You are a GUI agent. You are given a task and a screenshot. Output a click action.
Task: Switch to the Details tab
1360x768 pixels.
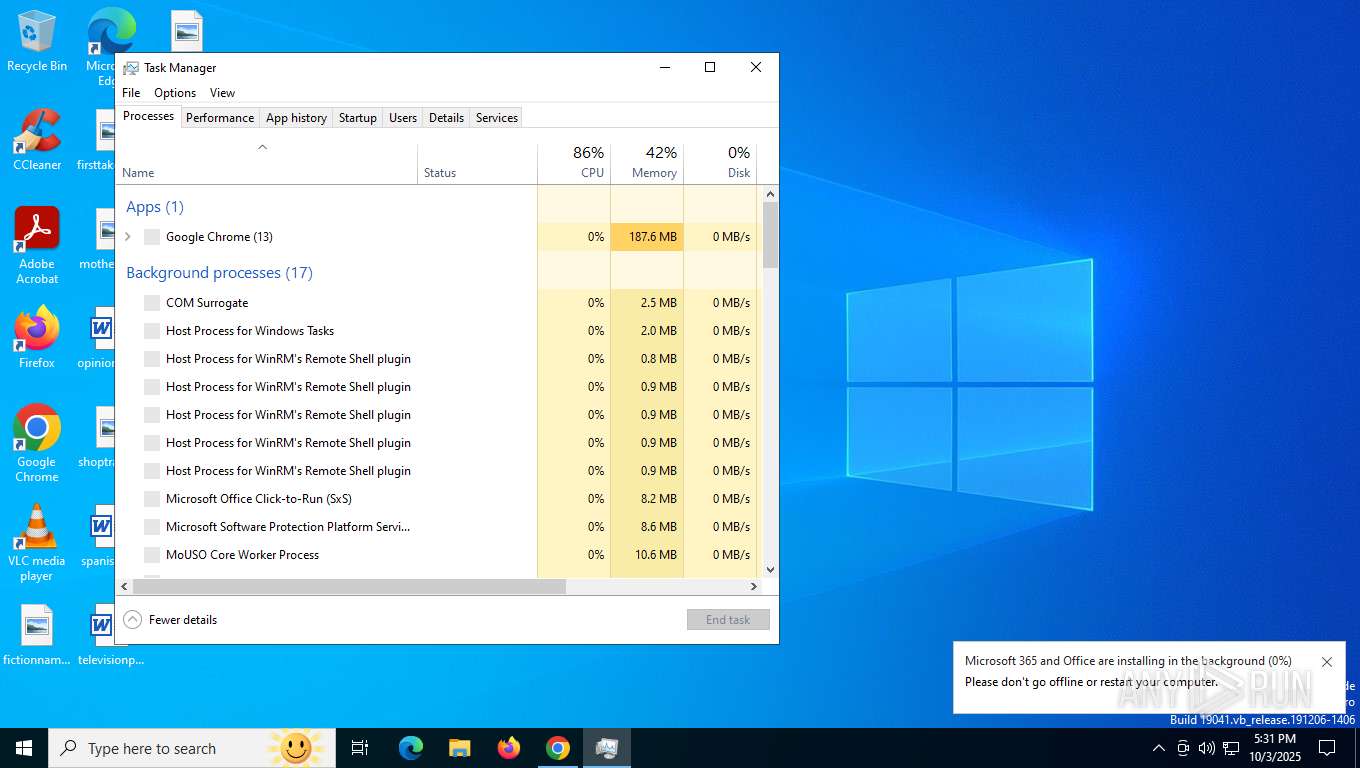tap(446, 118)
